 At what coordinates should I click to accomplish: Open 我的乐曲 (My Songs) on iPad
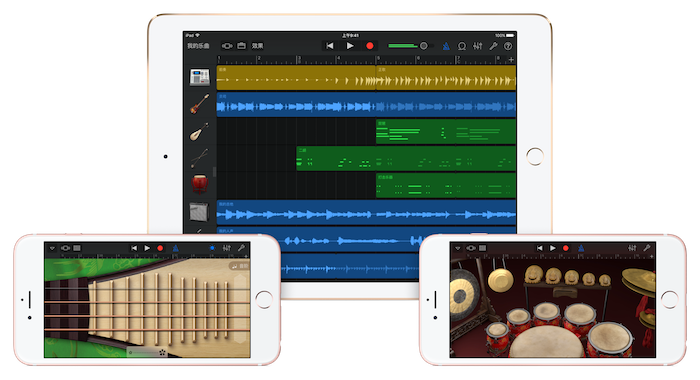(x=198, y=46)
